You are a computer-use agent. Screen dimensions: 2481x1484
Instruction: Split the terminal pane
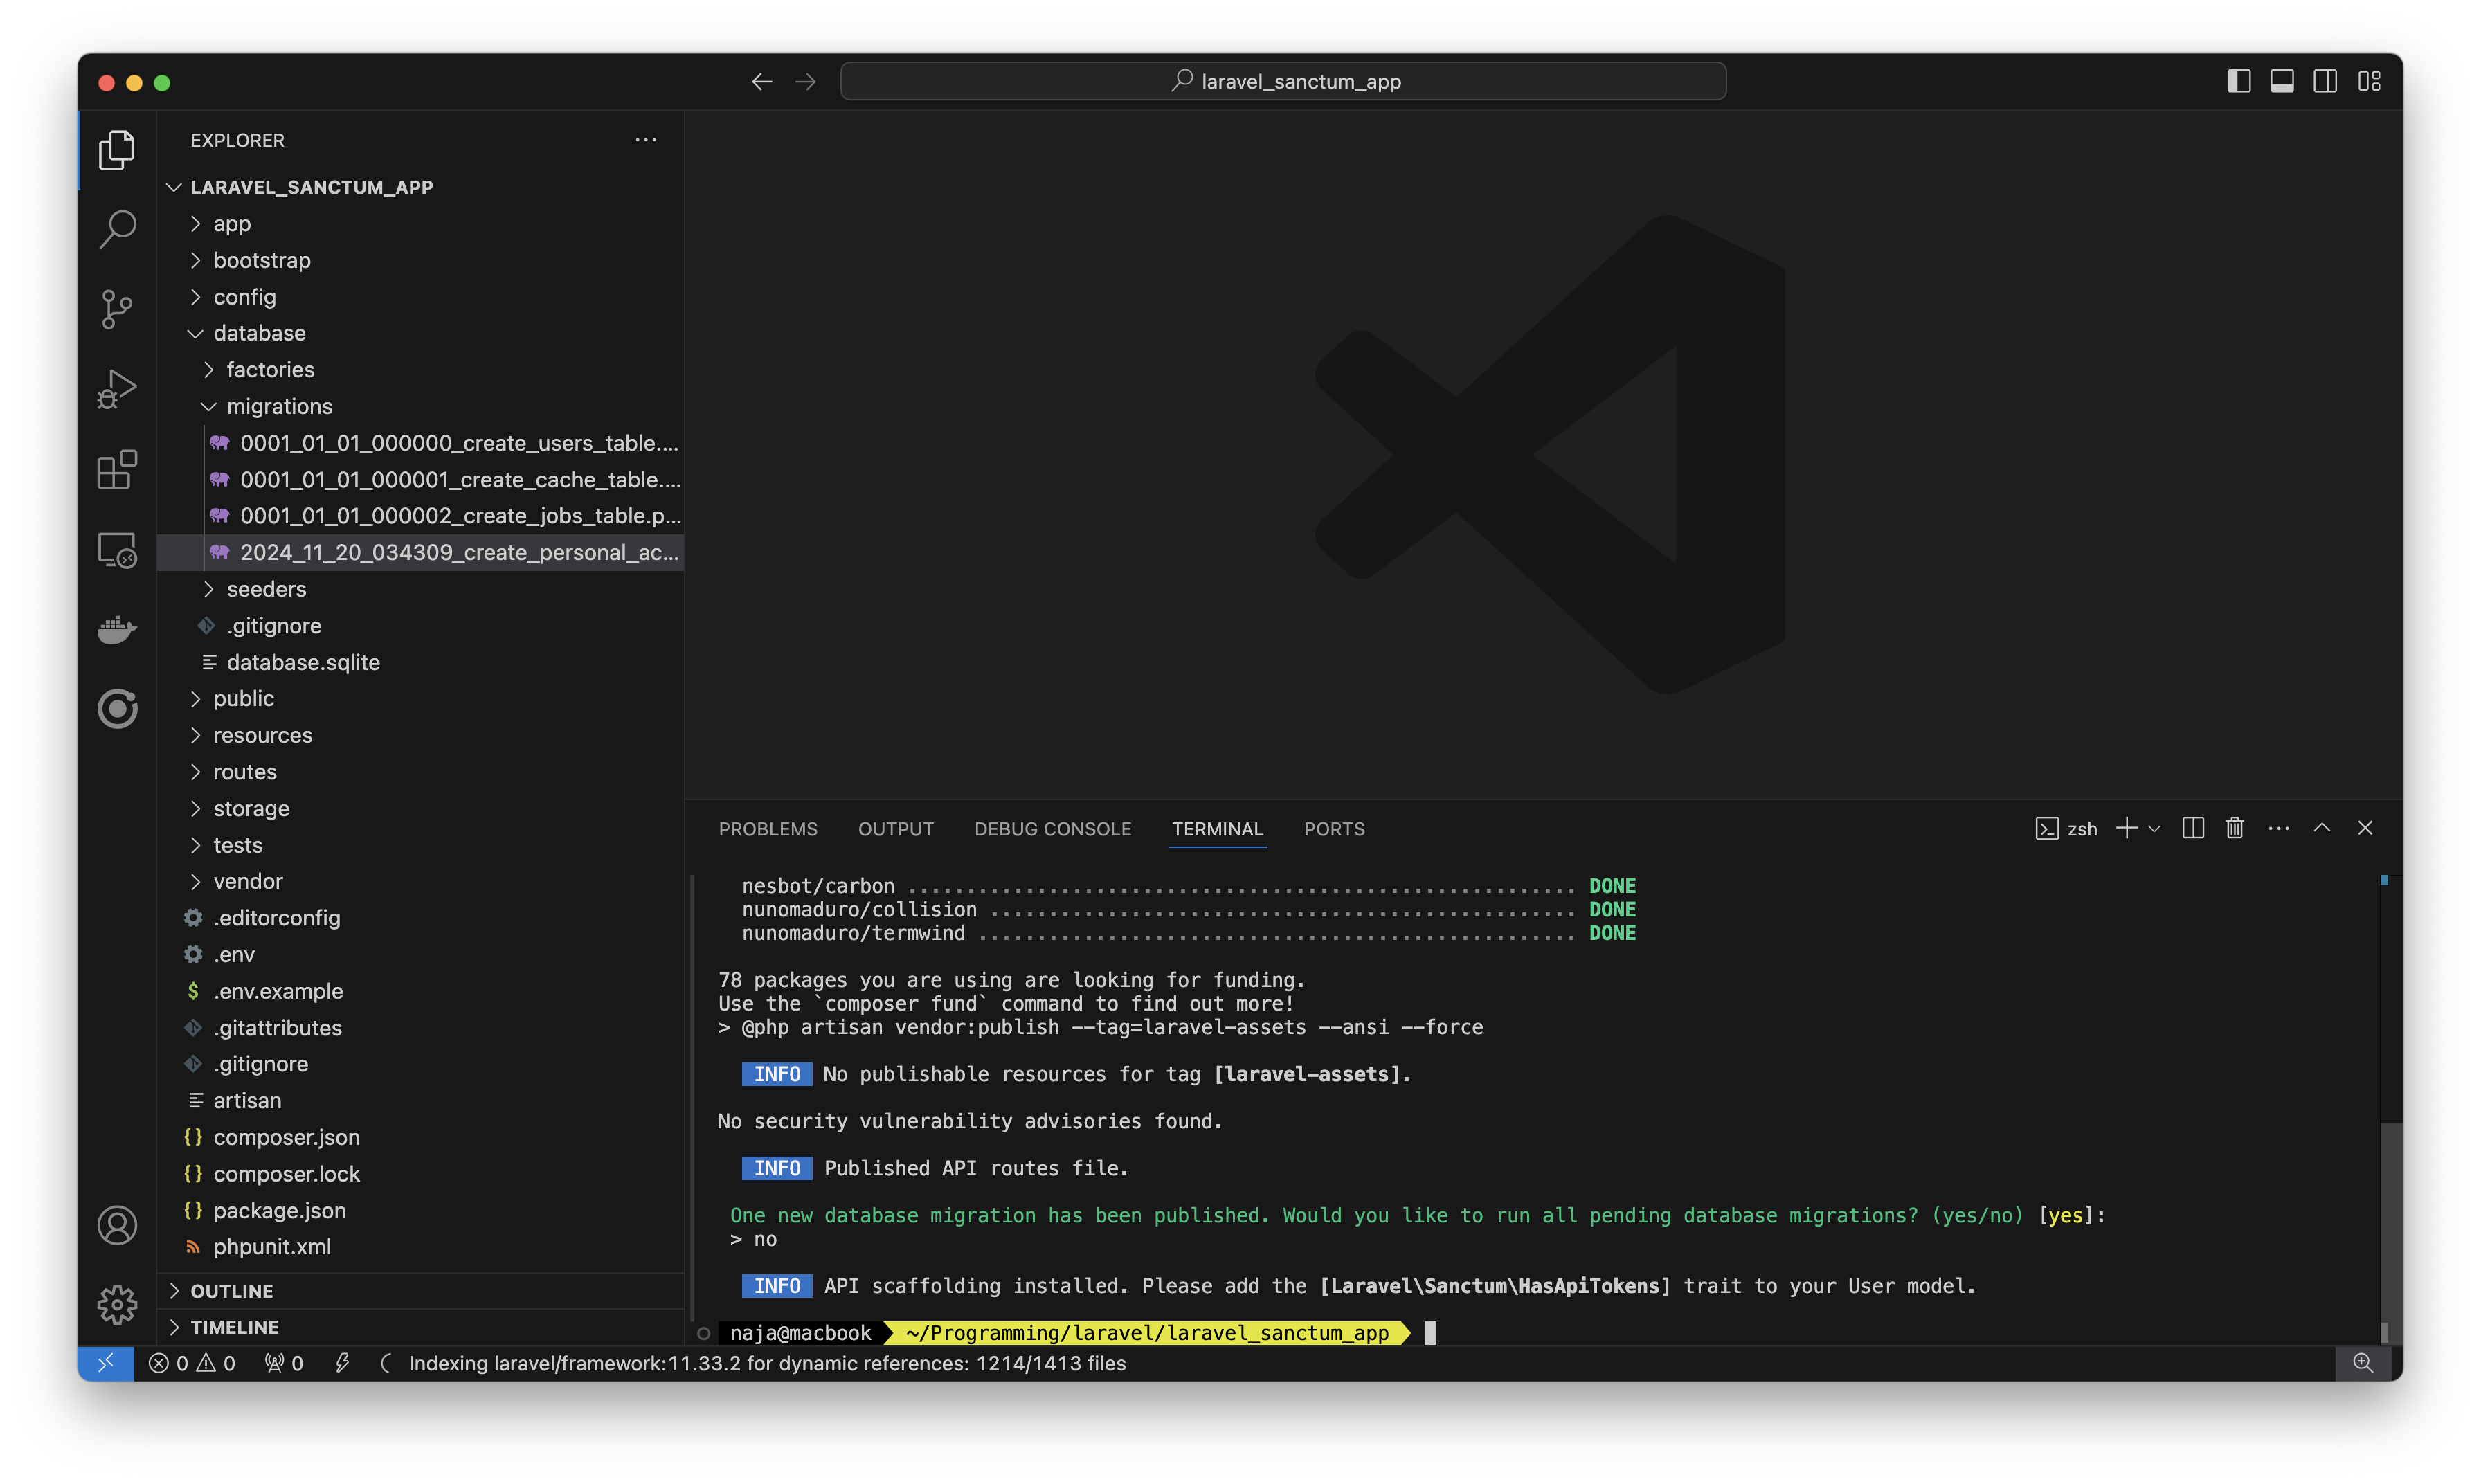click(2192, 828)
